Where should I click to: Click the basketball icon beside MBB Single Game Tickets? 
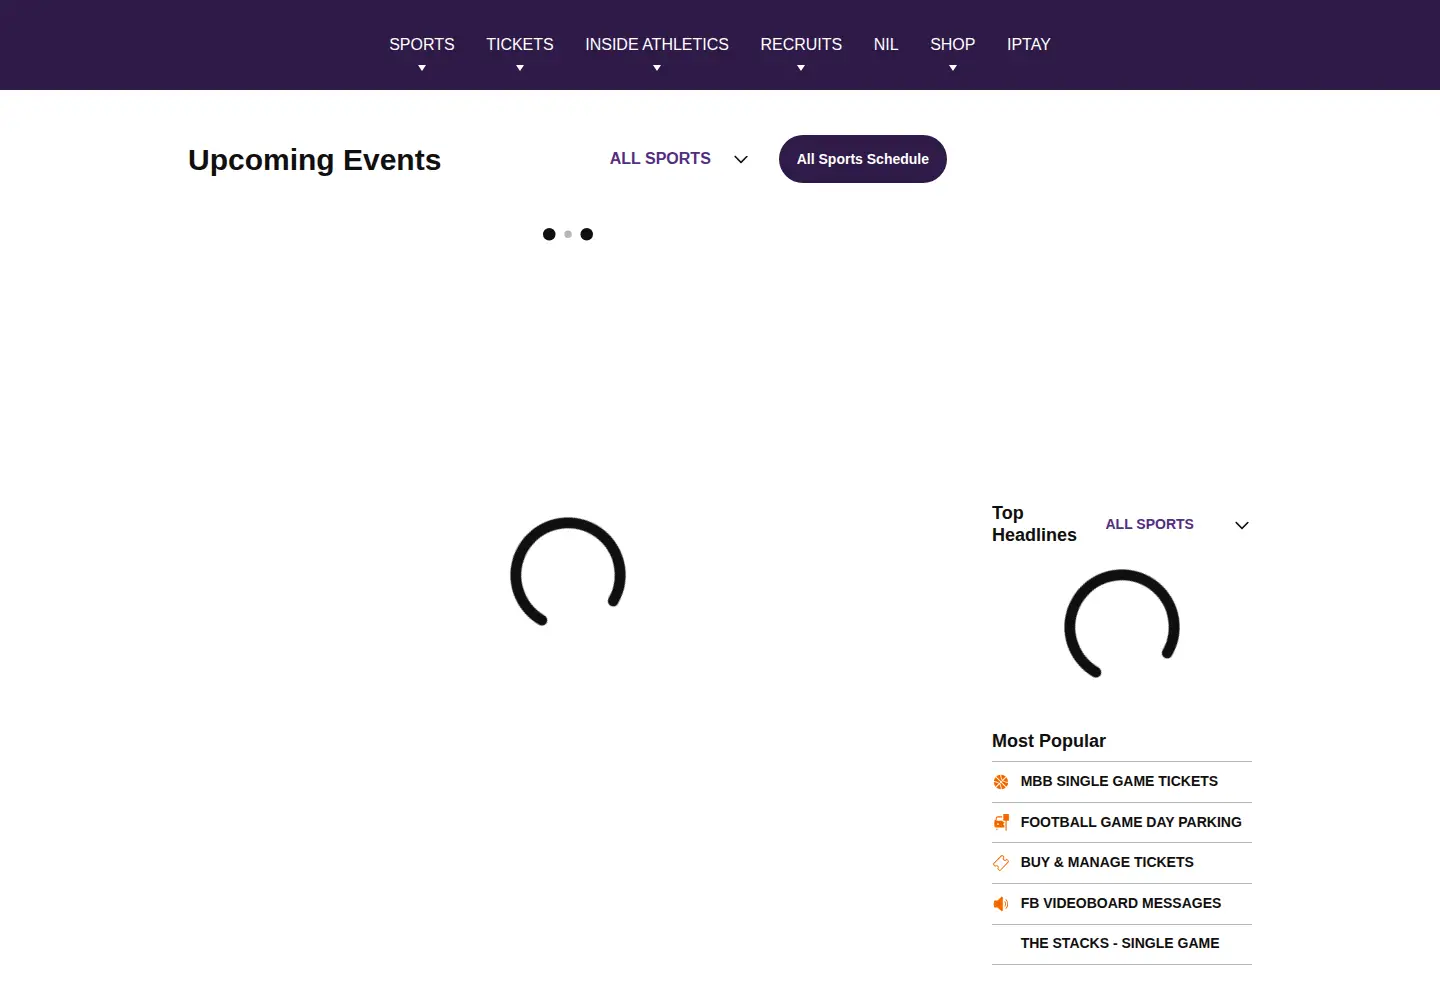point(1001,782)
